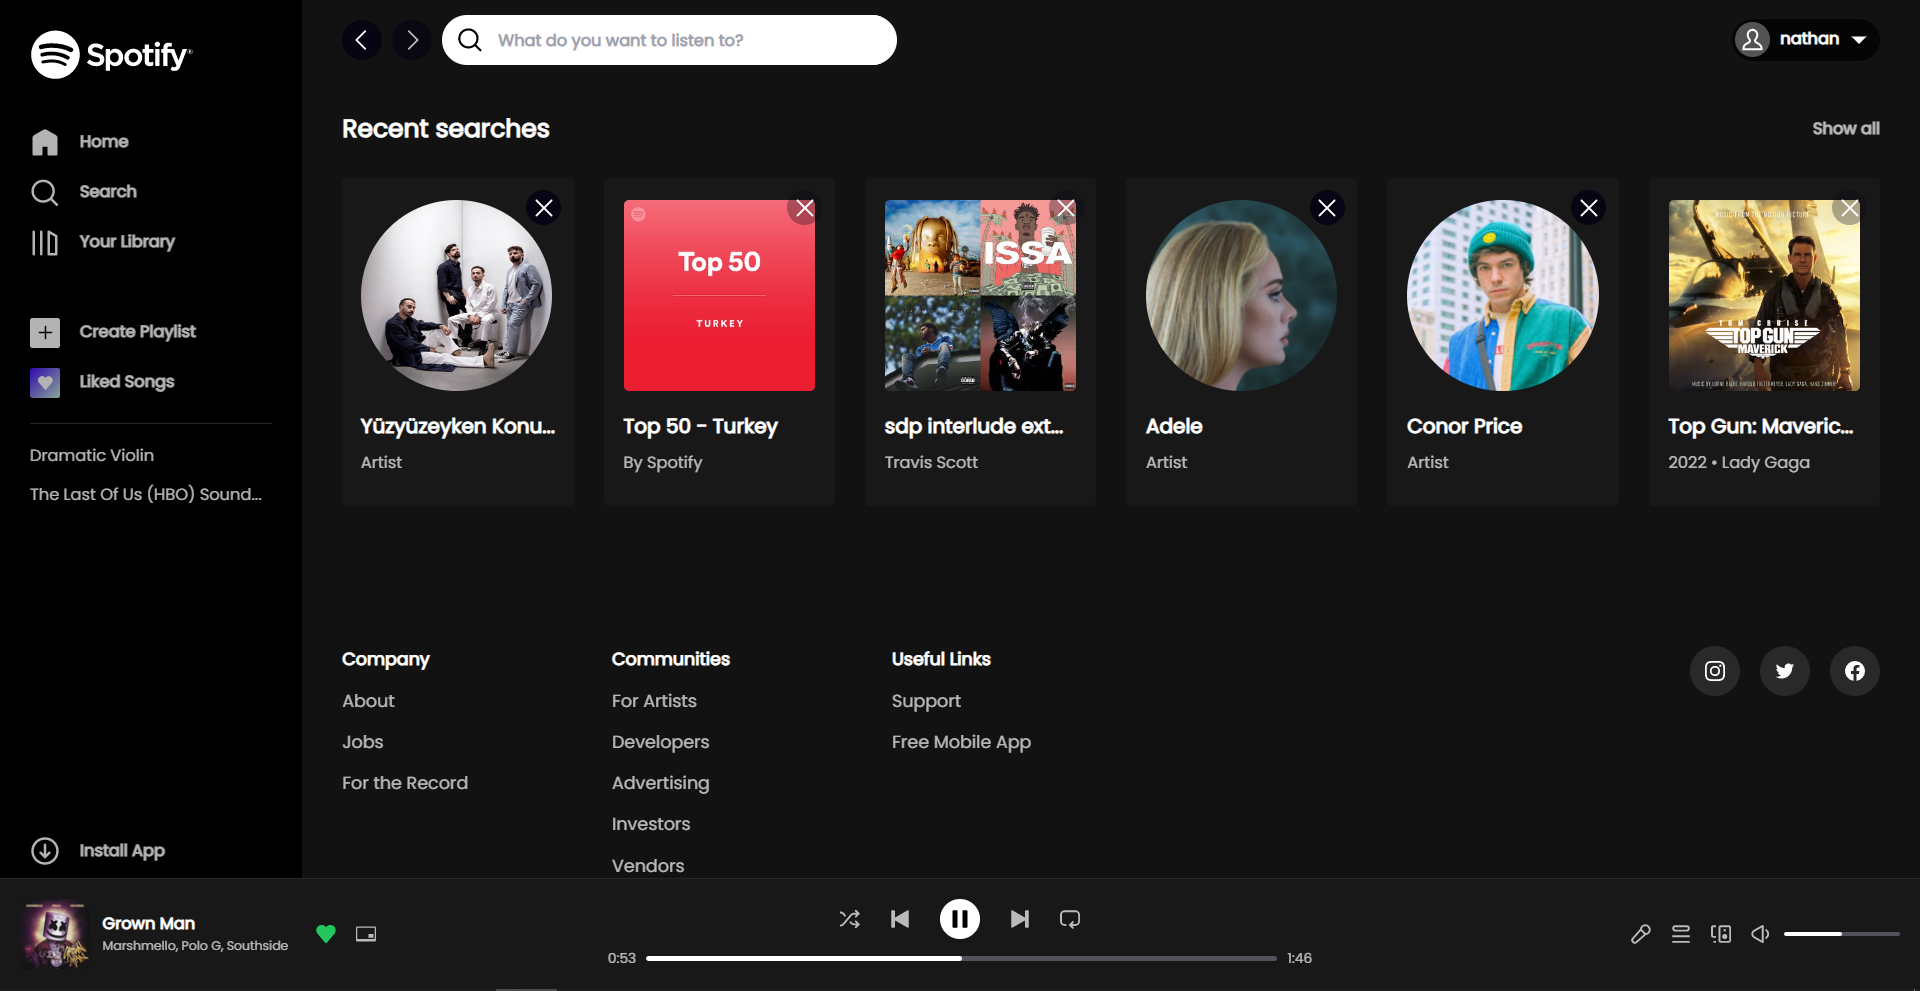Click the Spotify logo
This screenshot has width=1920, height=991.
click(111, 55)
